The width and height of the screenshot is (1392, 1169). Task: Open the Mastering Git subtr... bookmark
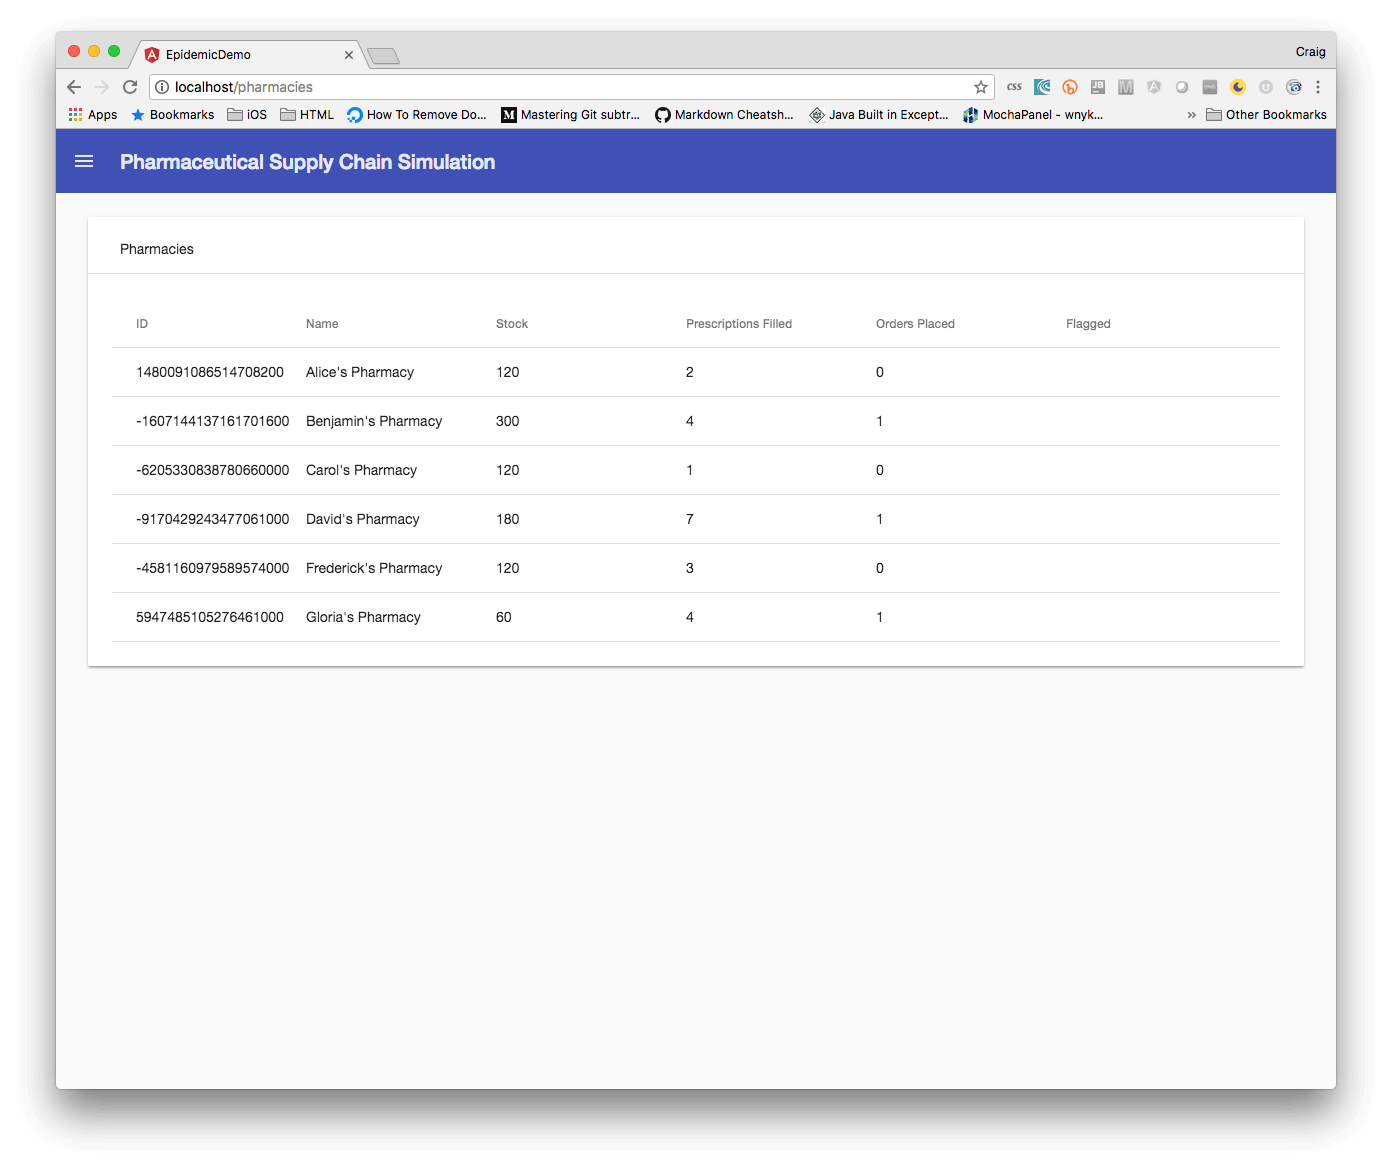[570, 115]
